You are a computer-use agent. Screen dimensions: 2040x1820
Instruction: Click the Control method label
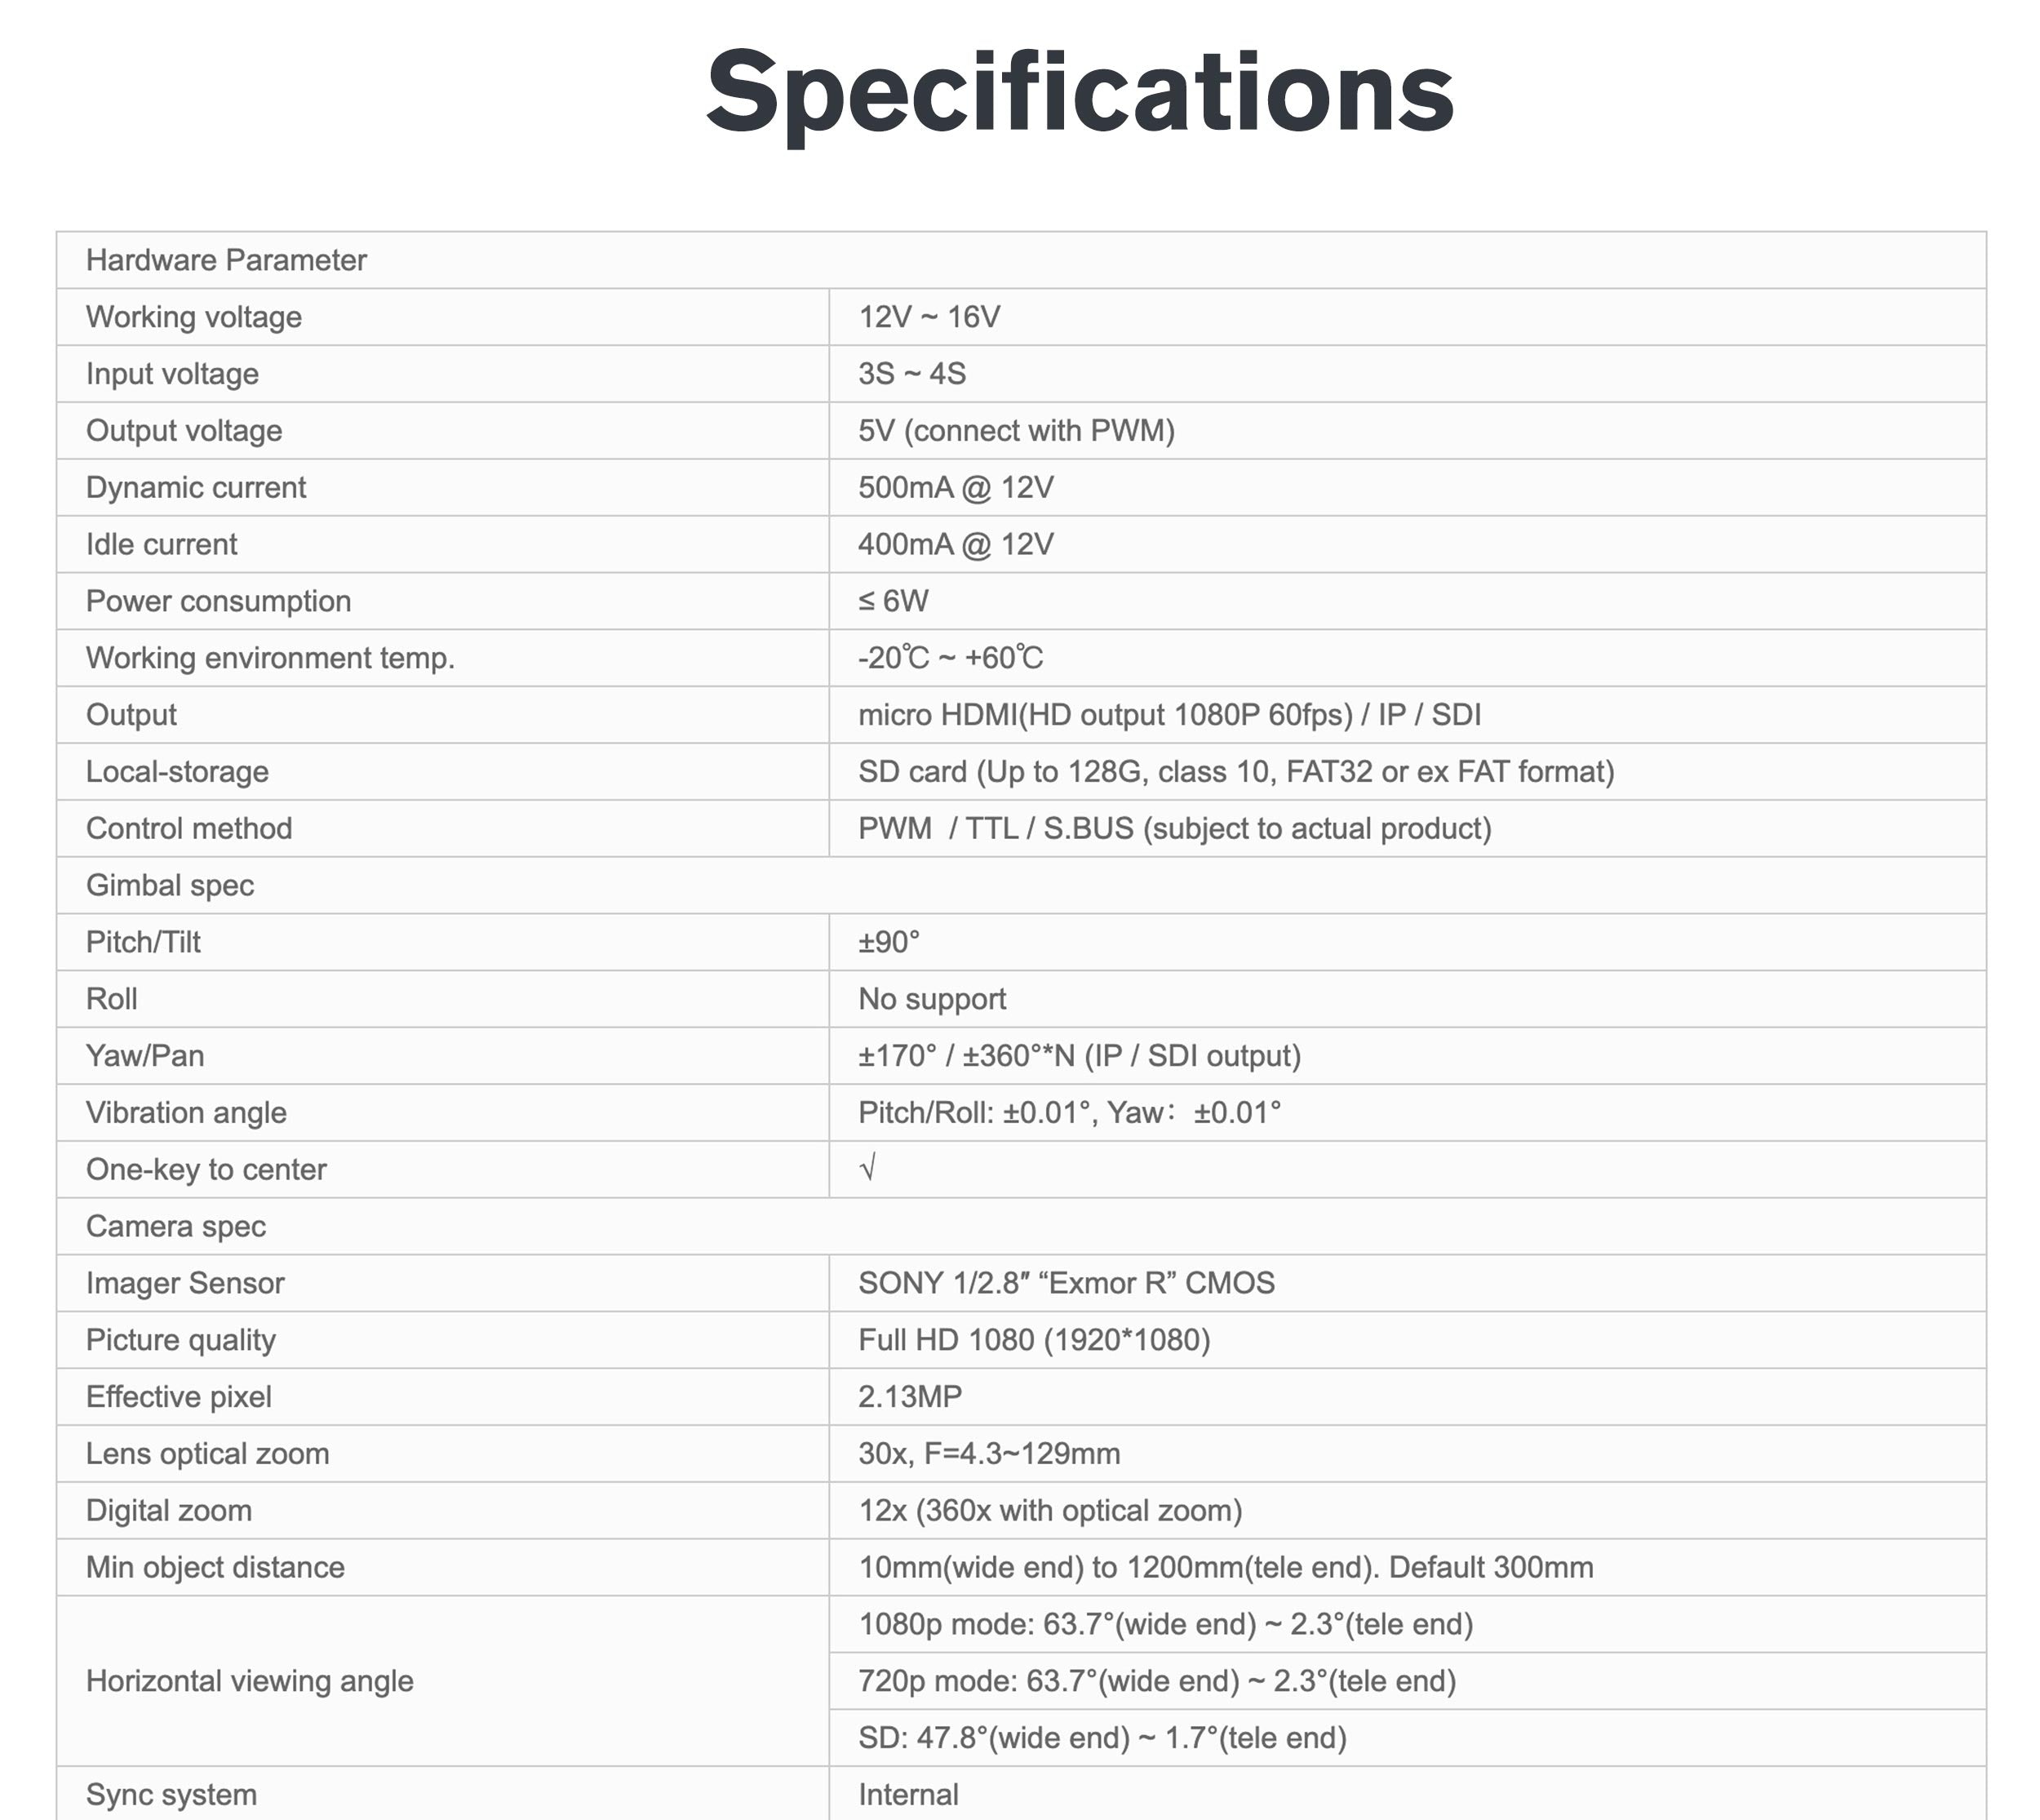coord(189,829)
